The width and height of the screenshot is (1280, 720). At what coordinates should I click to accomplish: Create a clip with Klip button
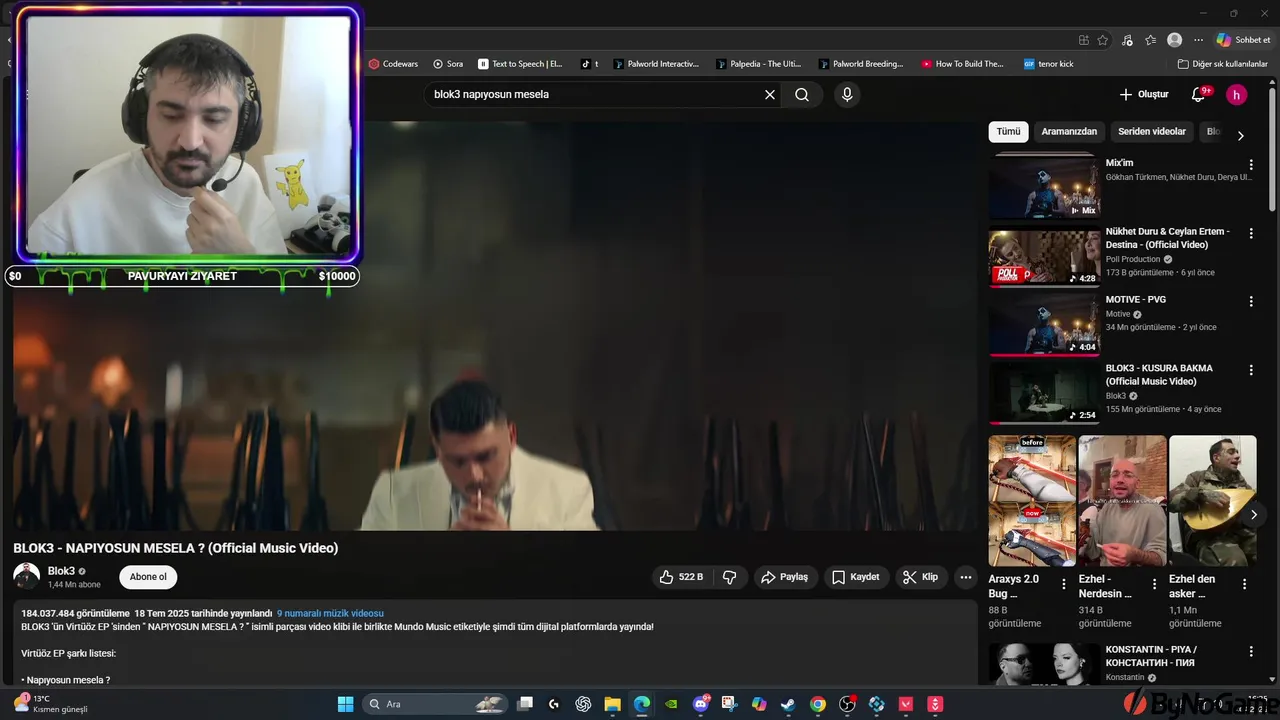(921, 577)
